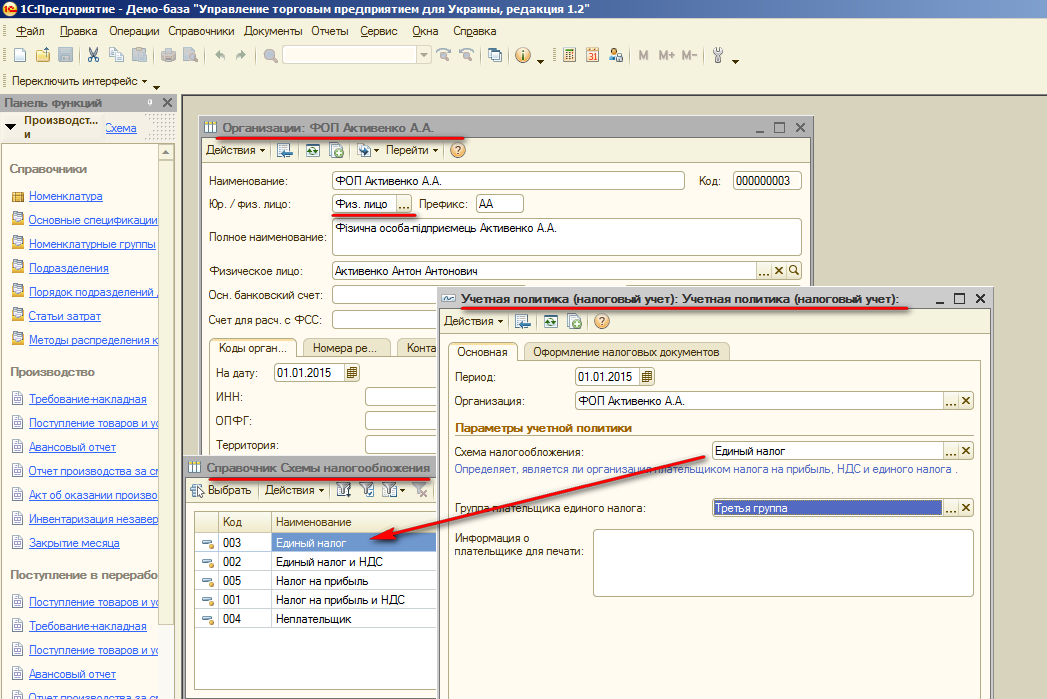
Task: Switch to Оформление налоговых документов tab
Action: (626, 352)
